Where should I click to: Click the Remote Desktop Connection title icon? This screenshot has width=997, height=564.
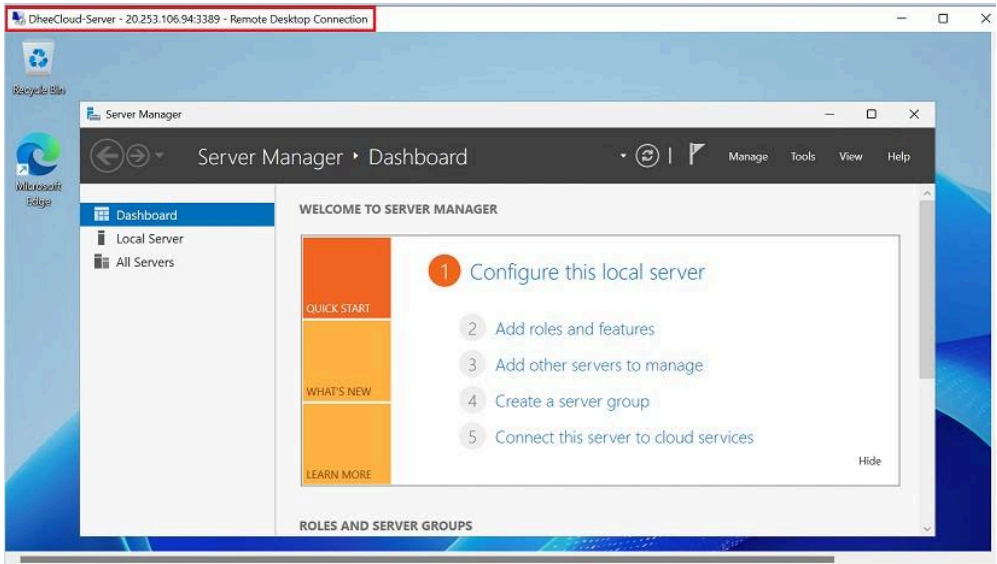(18, 19)
